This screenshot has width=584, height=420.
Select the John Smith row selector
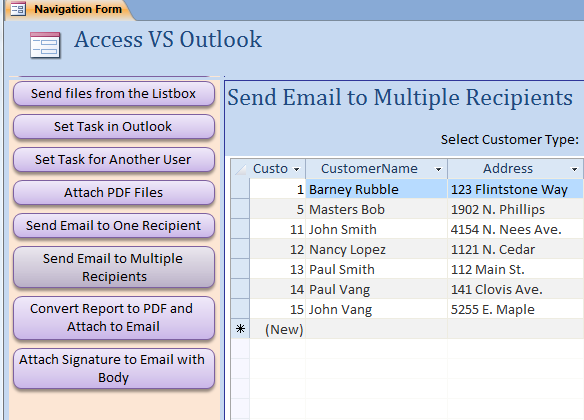240,229
